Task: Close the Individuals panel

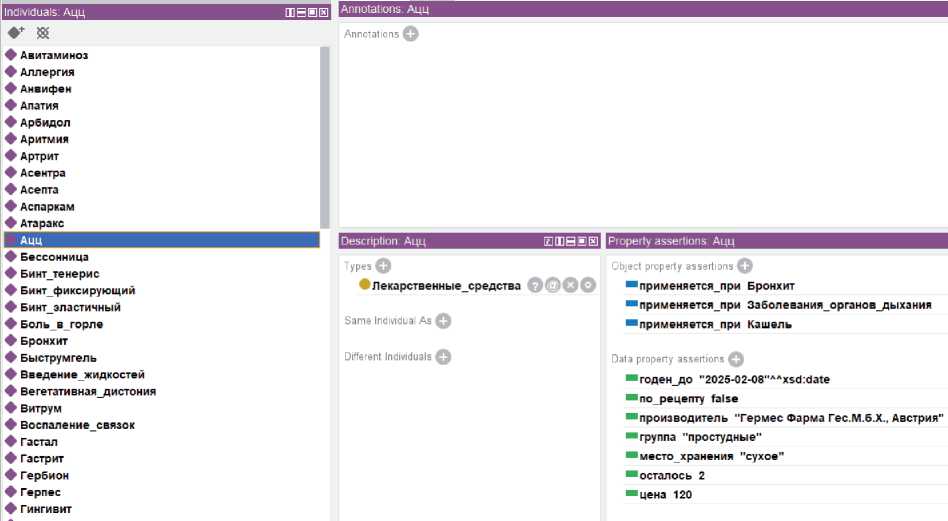Action: pyautogui.click(x=323, y=12)
